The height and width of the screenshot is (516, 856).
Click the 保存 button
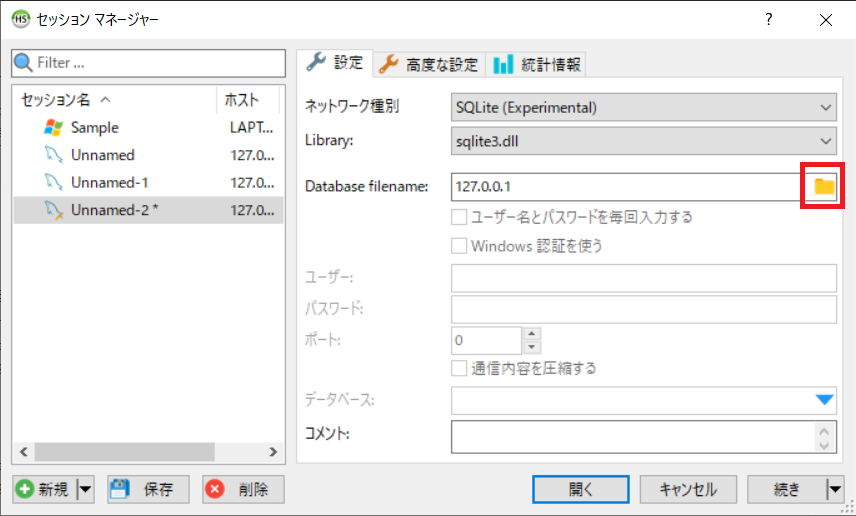(x=148, y=489)
